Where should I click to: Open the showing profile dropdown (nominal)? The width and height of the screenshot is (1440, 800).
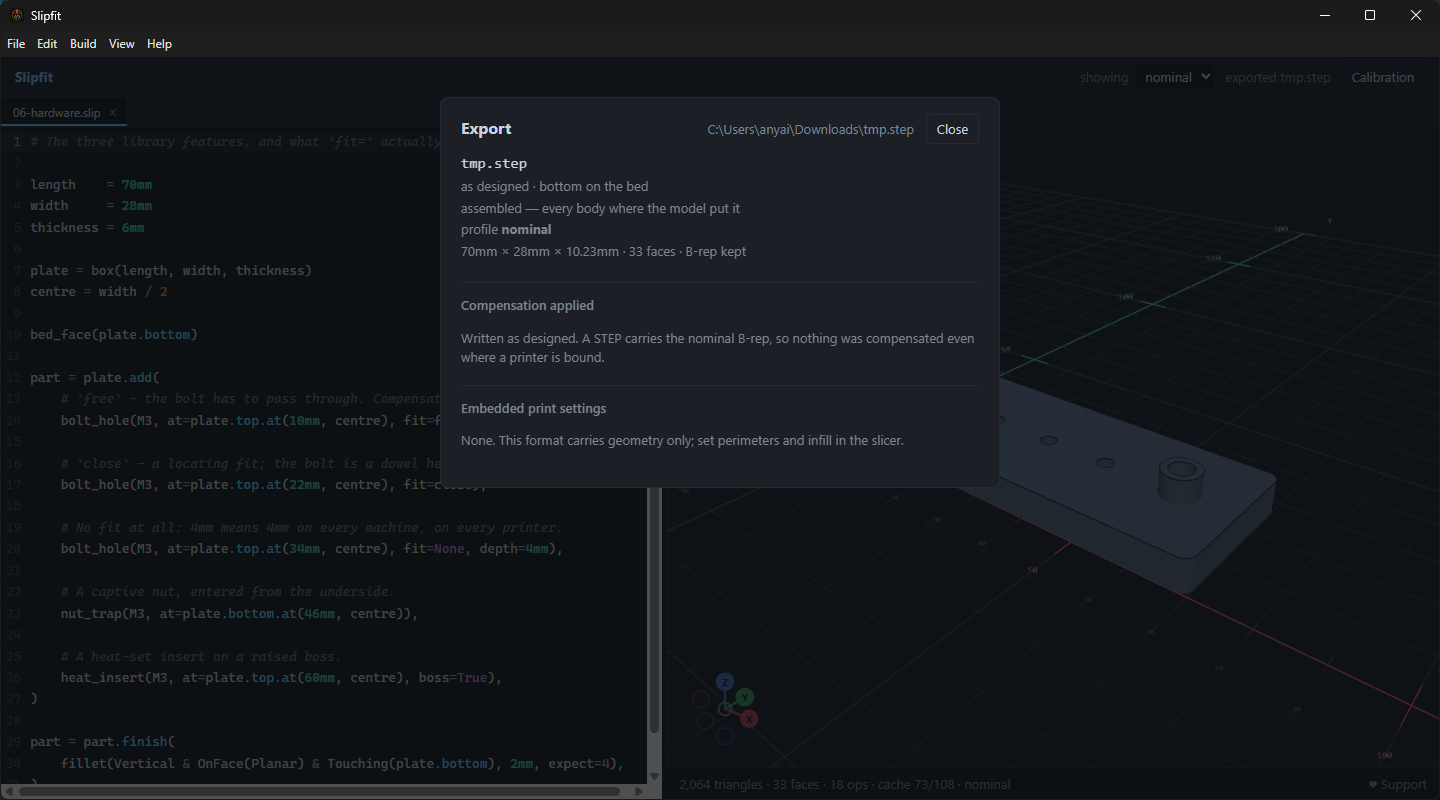(x=1175, y=77)
